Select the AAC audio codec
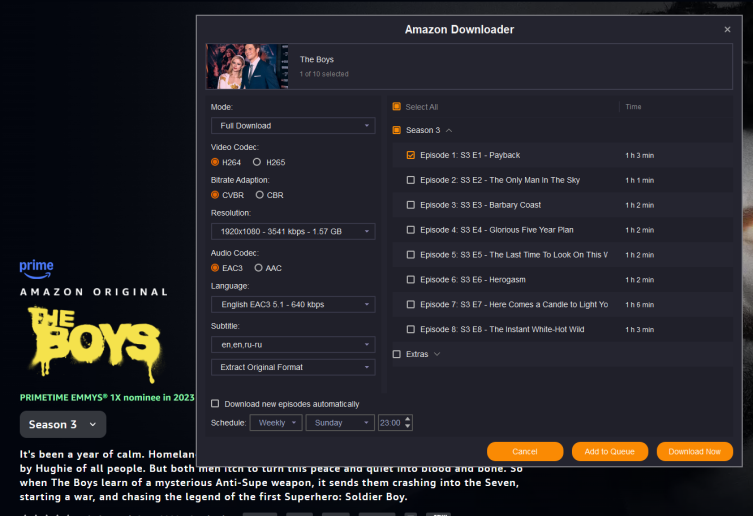The image size is (753, 516). click(258, 268)
